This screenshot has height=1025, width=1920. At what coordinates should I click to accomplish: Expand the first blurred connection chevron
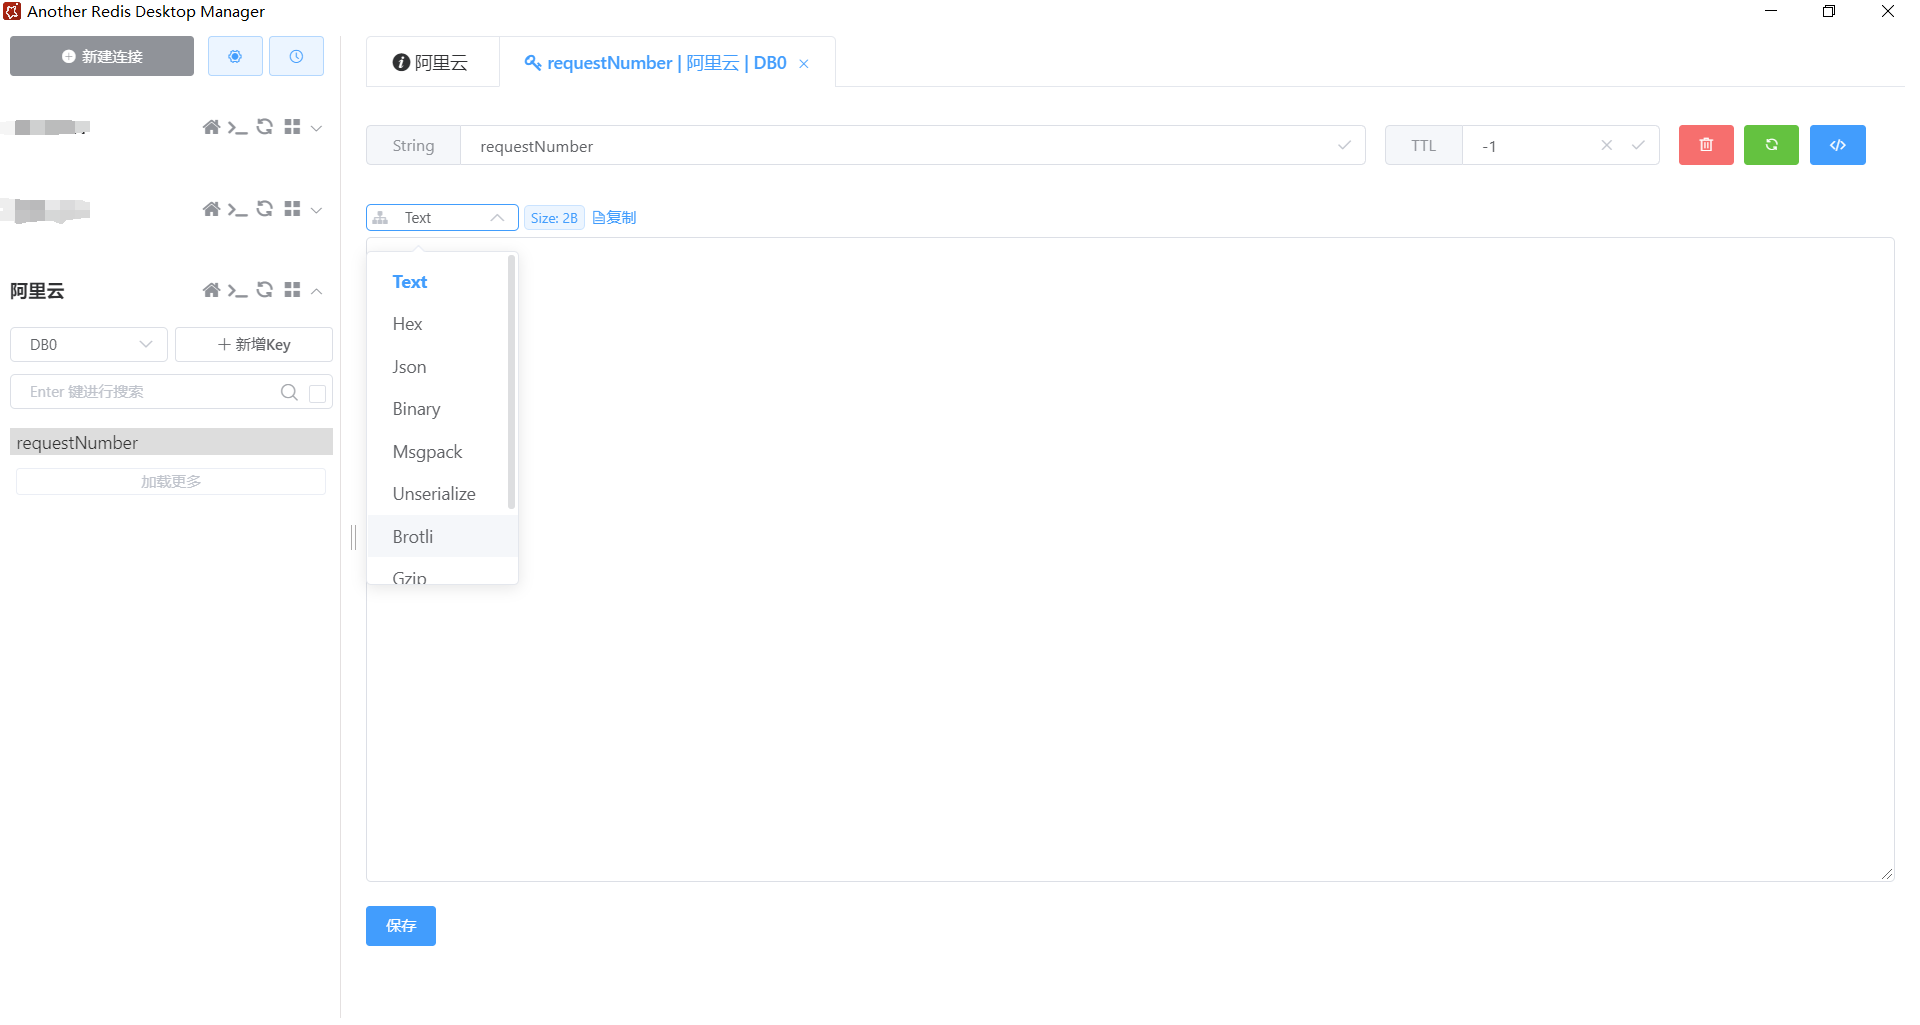pos(316,128)
